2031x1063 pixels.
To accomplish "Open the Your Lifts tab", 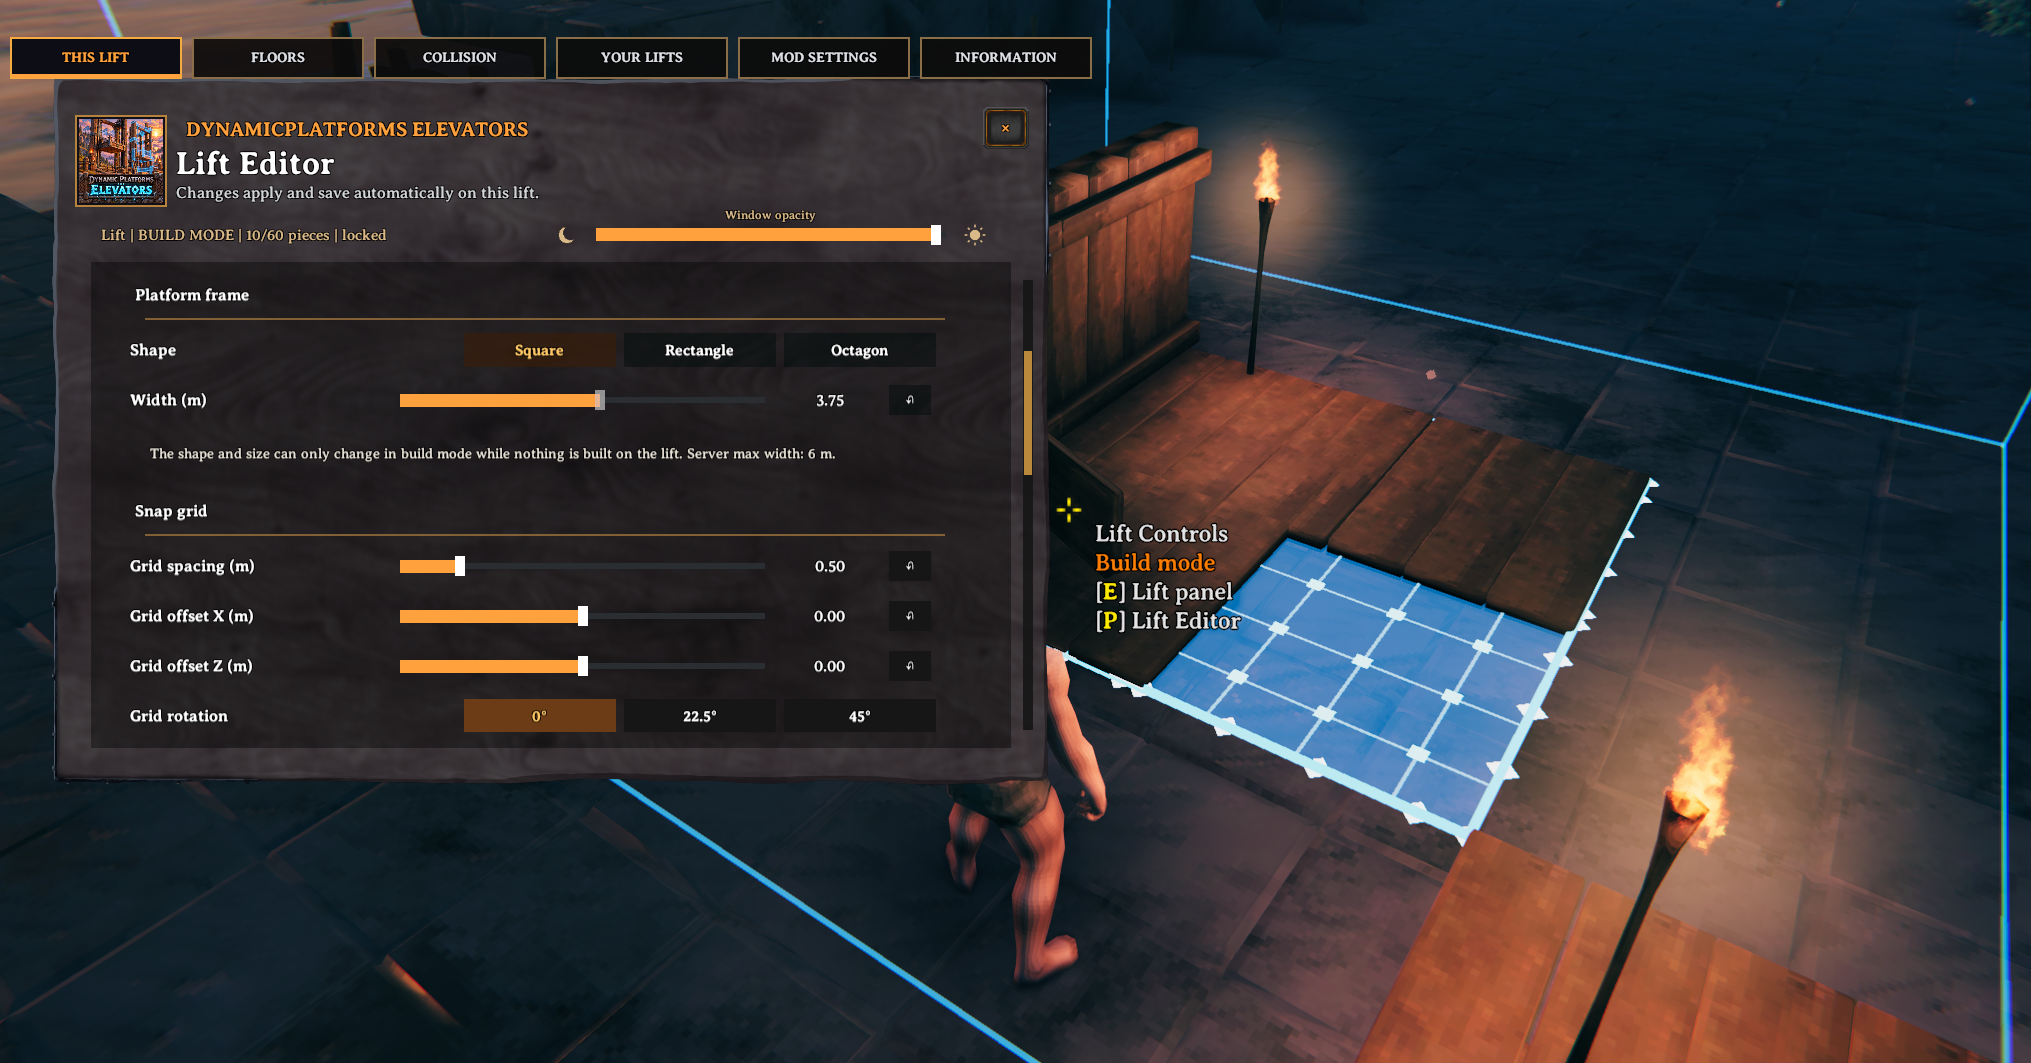I will click(x=642, y=57).
